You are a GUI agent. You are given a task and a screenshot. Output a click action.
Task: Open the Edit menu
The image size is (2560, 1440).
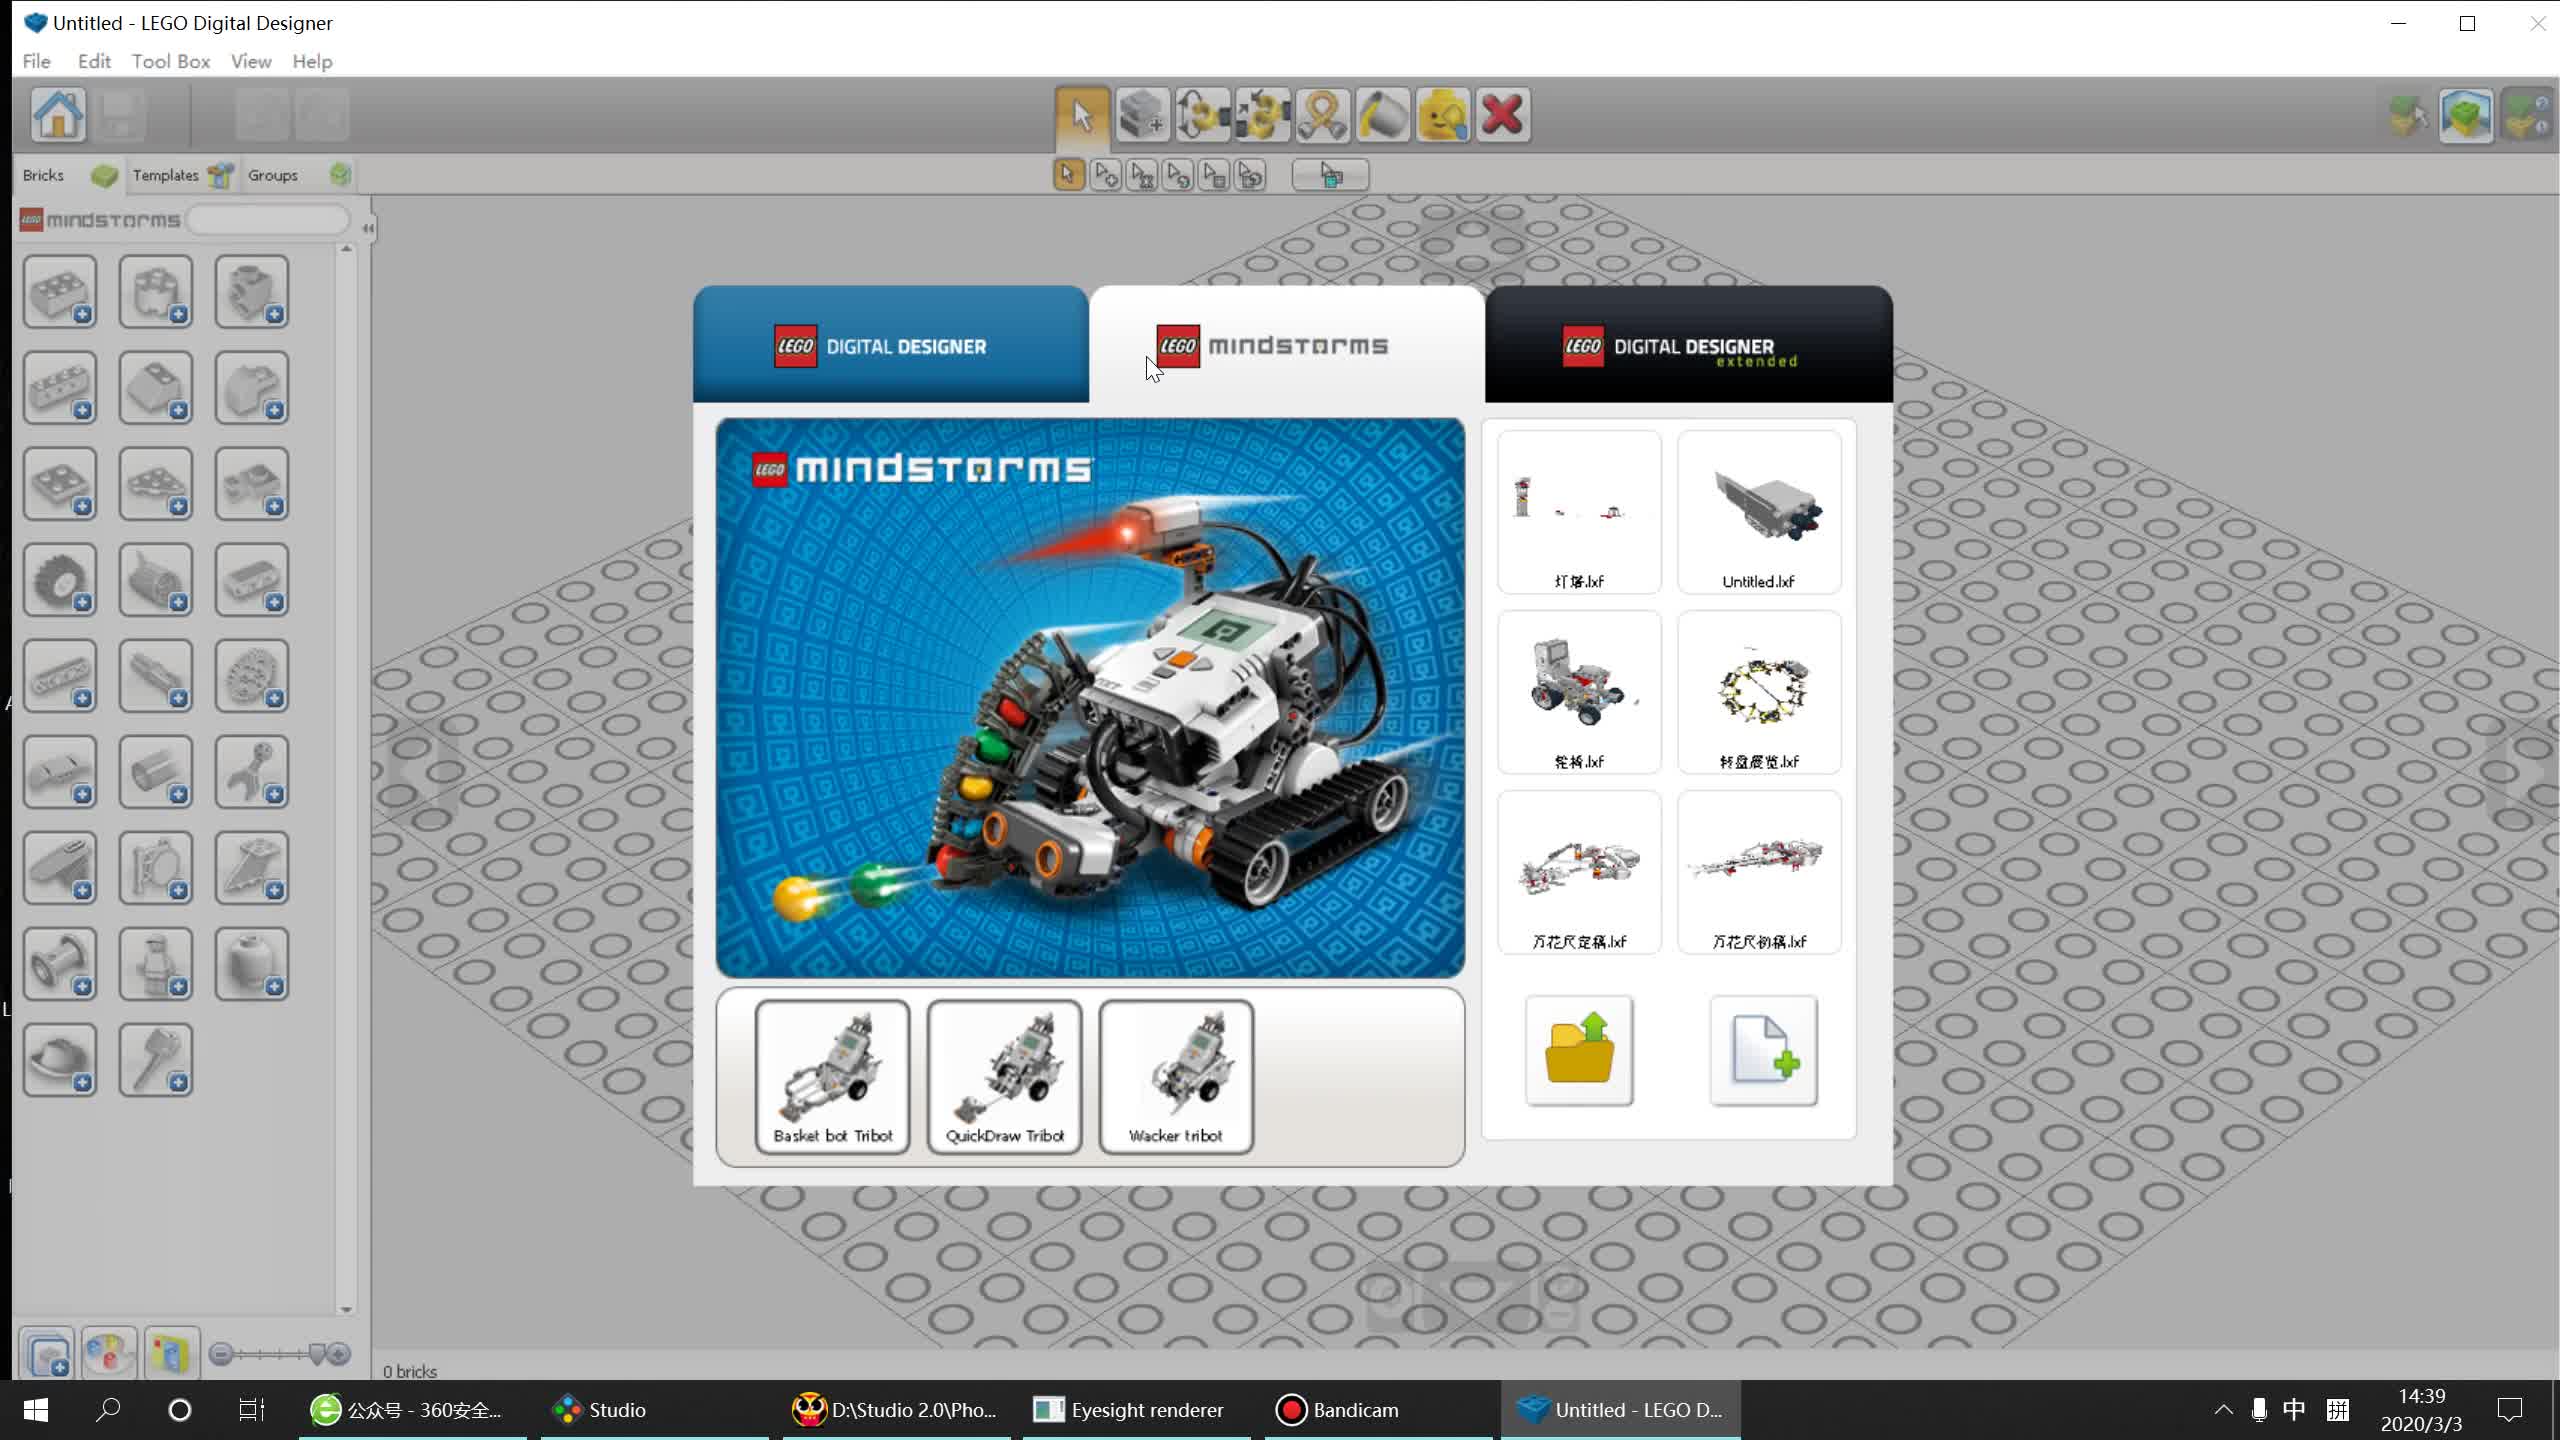(94, 61)
